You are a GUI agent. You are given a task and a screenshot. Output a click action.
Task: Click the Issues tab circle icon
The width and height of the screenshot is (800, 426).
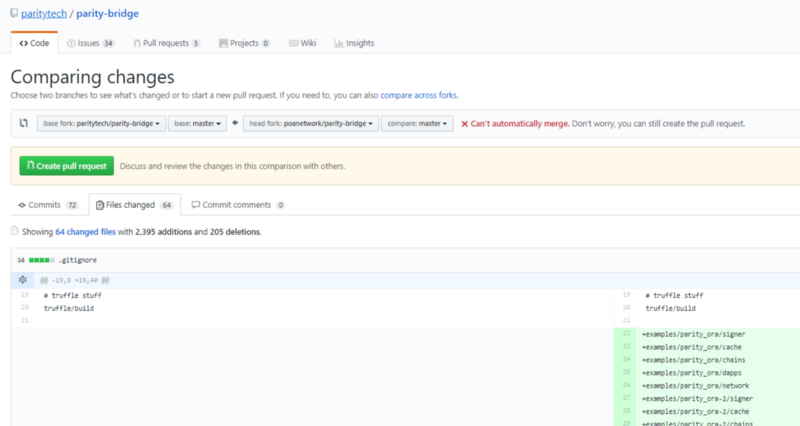71,43
